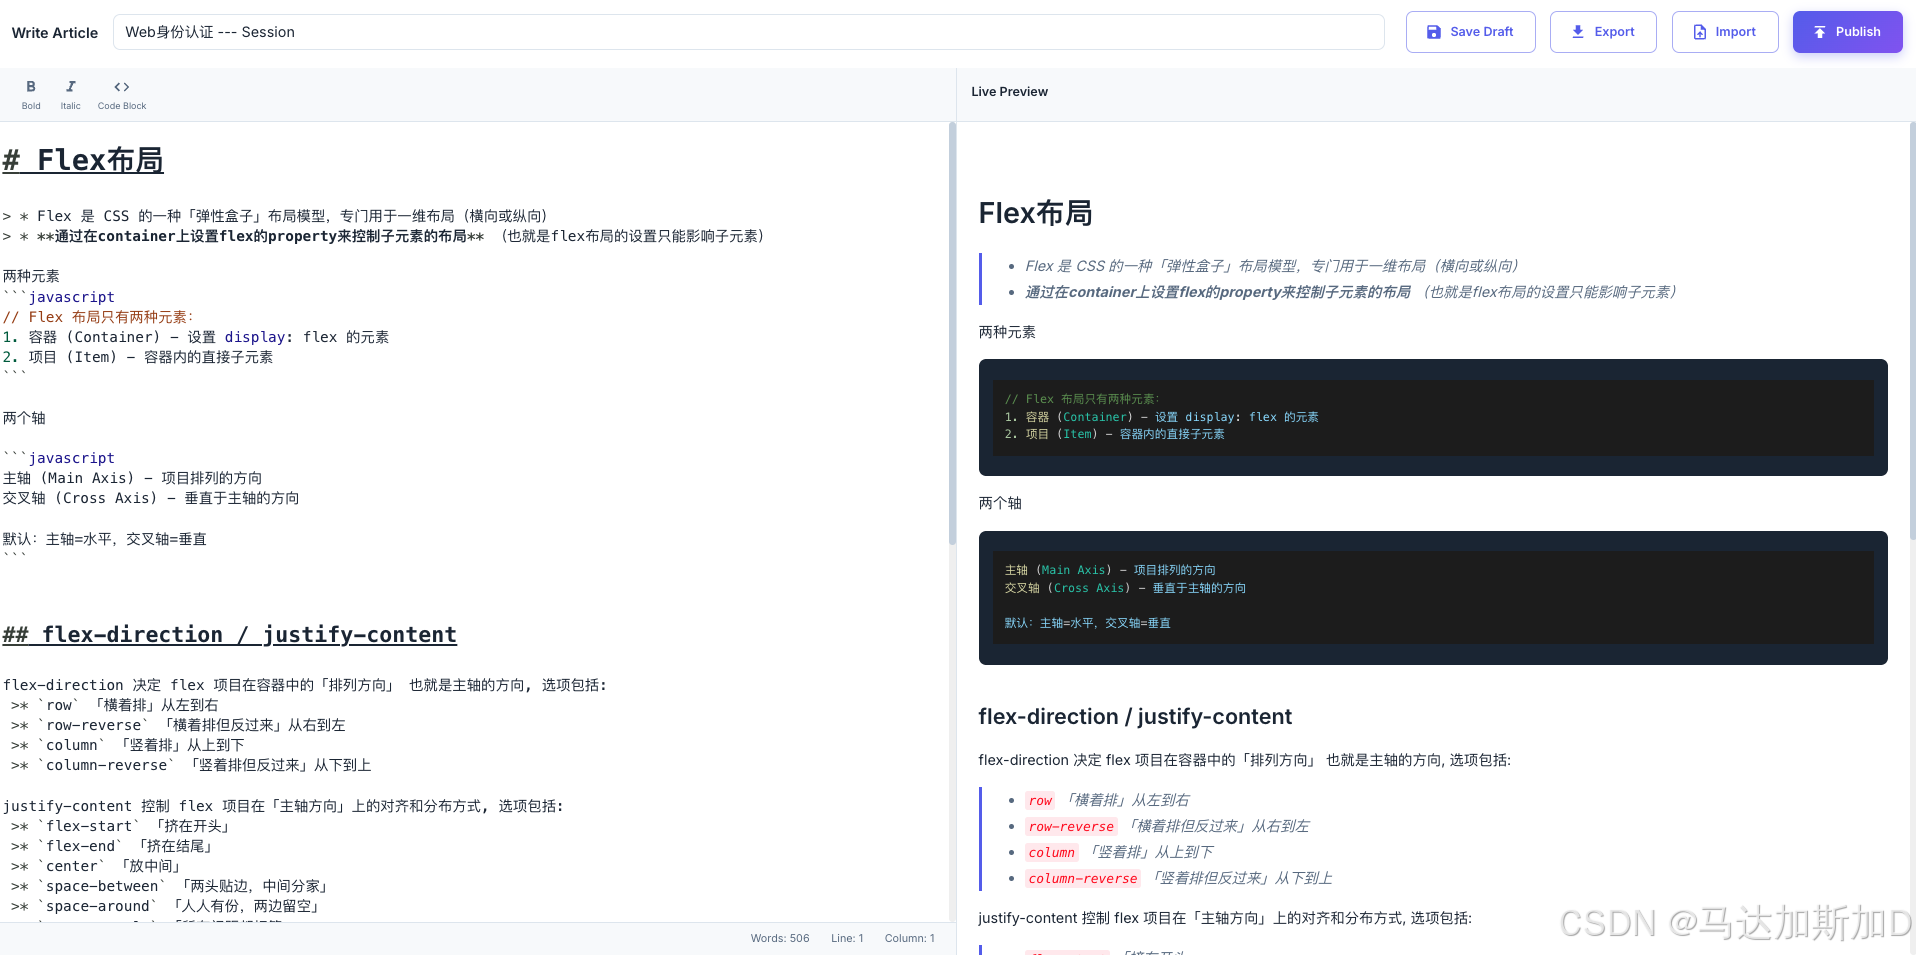Click the Save Draft button
The width and height of the screenshot is (1916, 955).
coord(1470,32)
